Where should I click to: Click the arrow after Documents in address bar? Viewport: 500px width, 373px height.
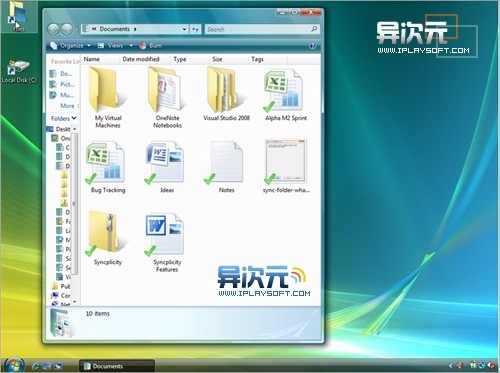(x=135, y=29)
